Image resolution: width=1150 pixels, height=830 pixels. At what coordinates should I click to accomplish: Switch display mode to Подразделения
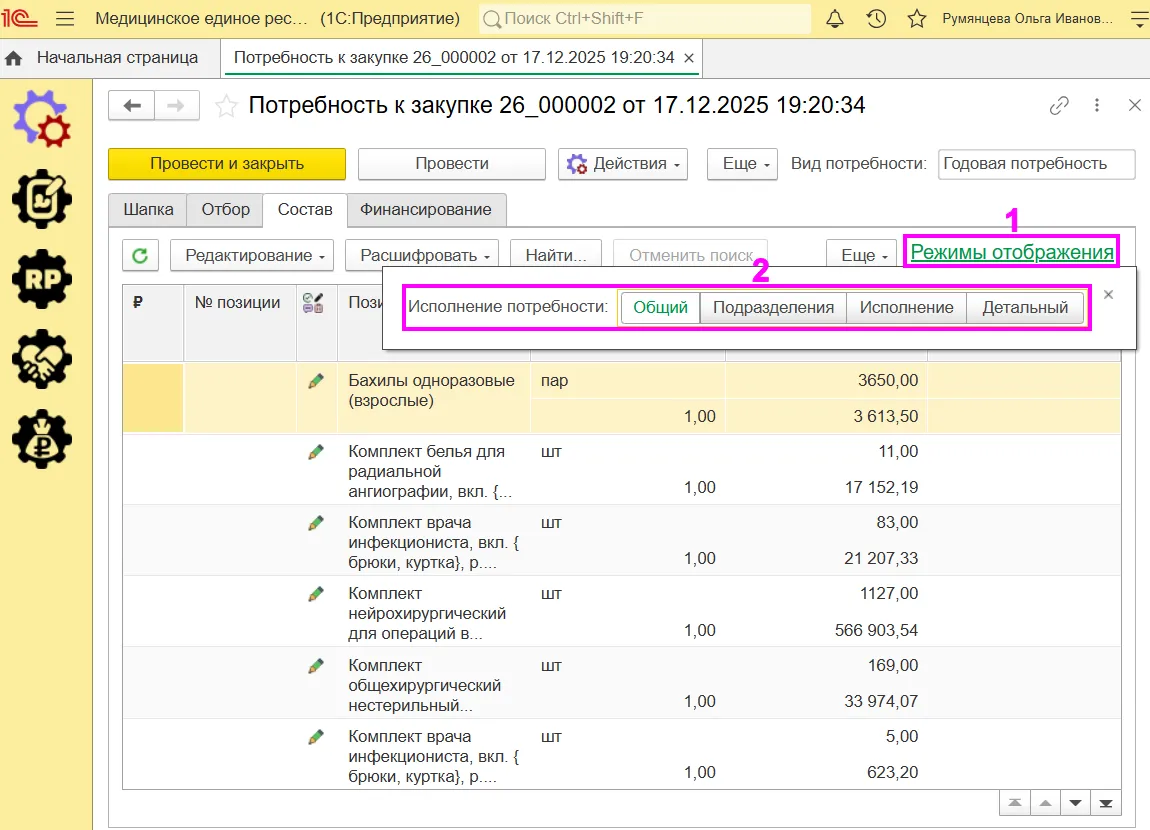click(773, 307)
